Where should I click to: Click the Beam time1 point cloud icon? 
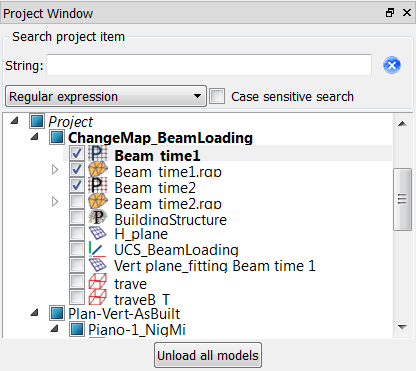point(98,154)
